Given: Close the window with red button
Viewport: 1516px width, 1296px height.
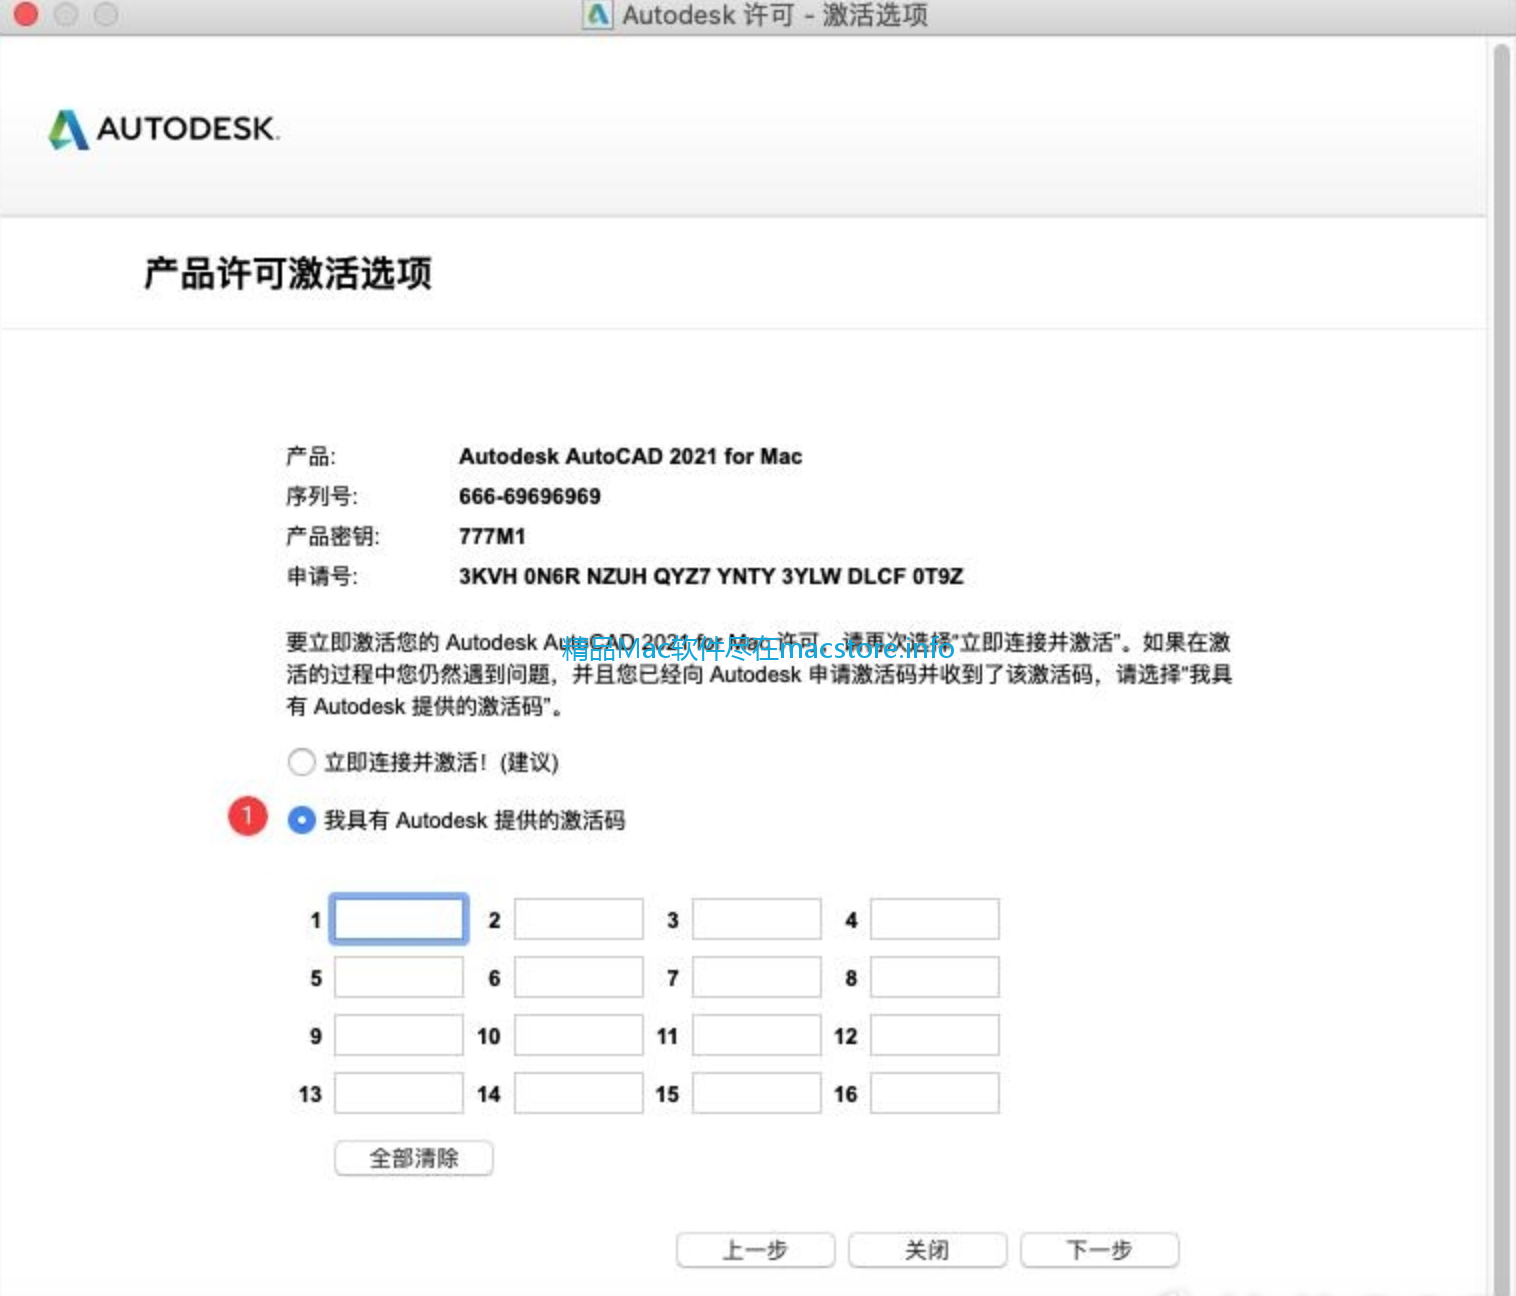Looking at the screenshot, I should coord(26,15).
